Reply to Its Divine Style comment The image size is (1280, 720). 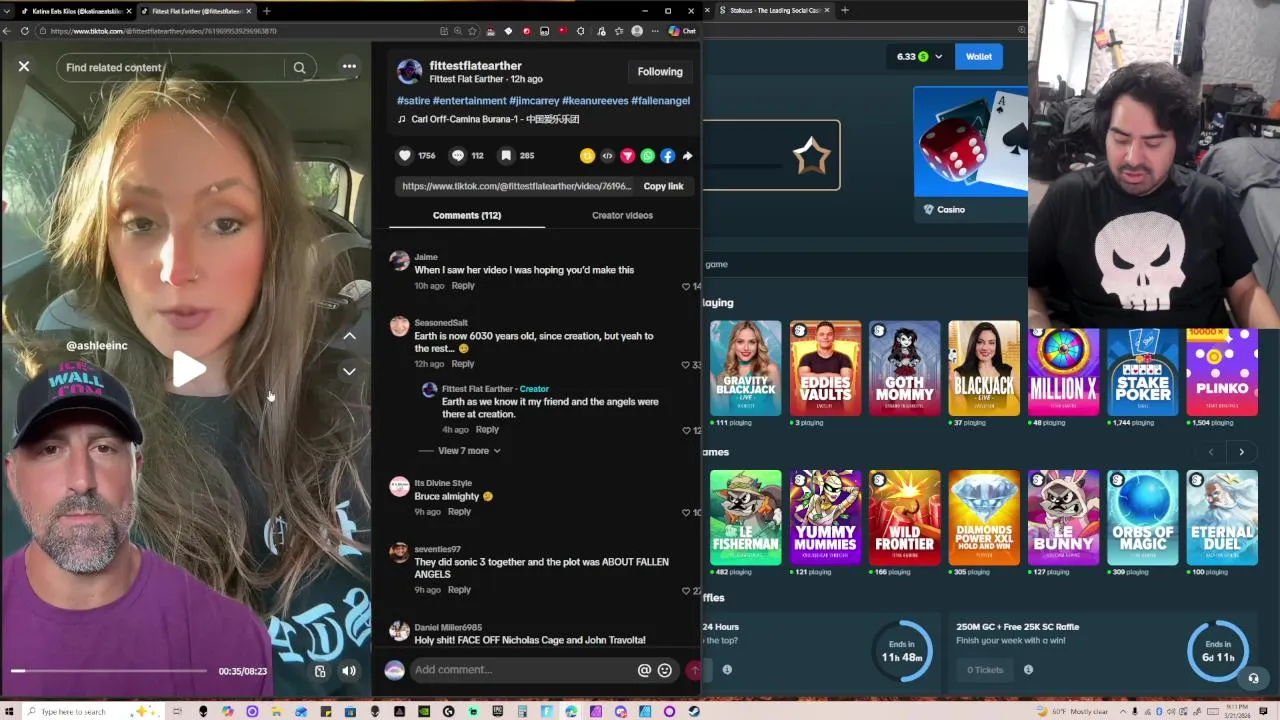click(459, 512)
